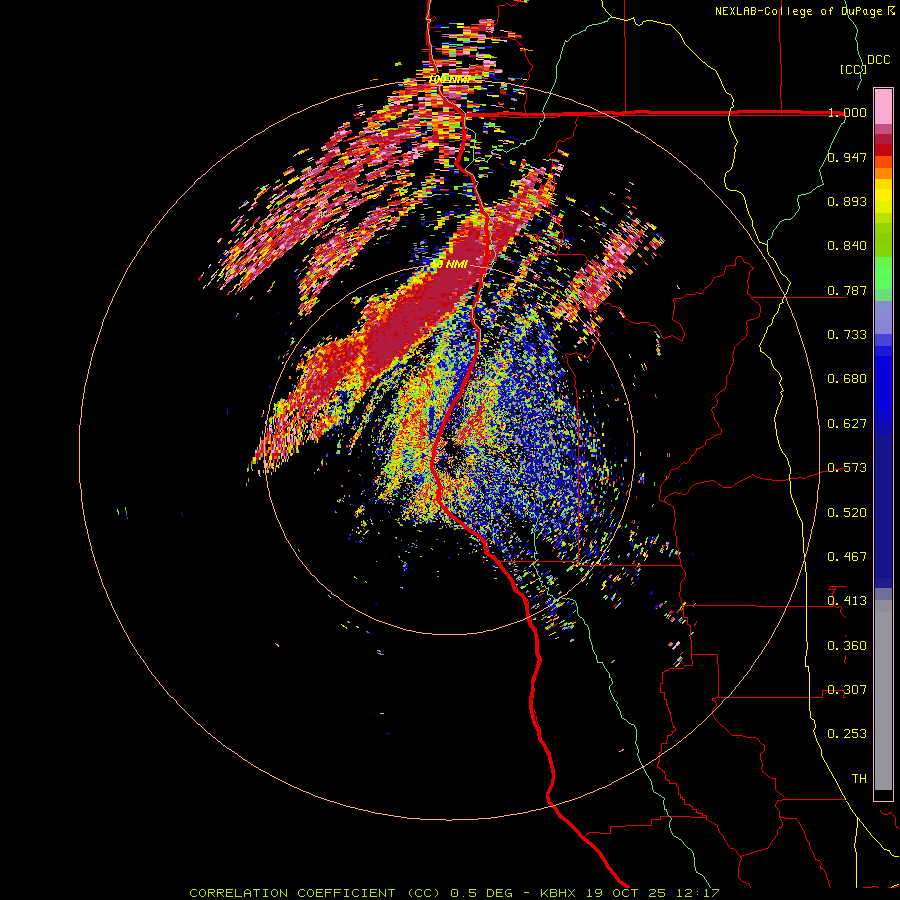Click the 0.573 scale value

click(x=847, y=468)
